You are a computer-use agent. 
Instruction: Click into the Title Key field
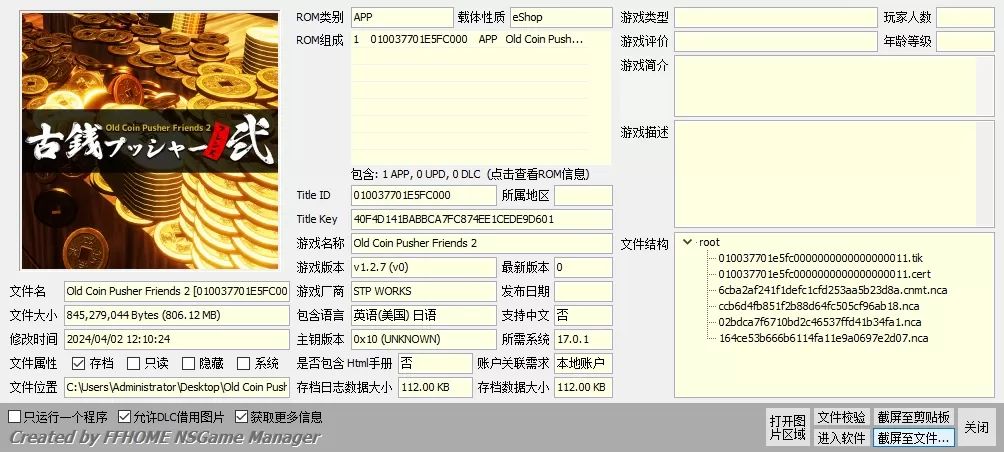click(x=481, y=219)
